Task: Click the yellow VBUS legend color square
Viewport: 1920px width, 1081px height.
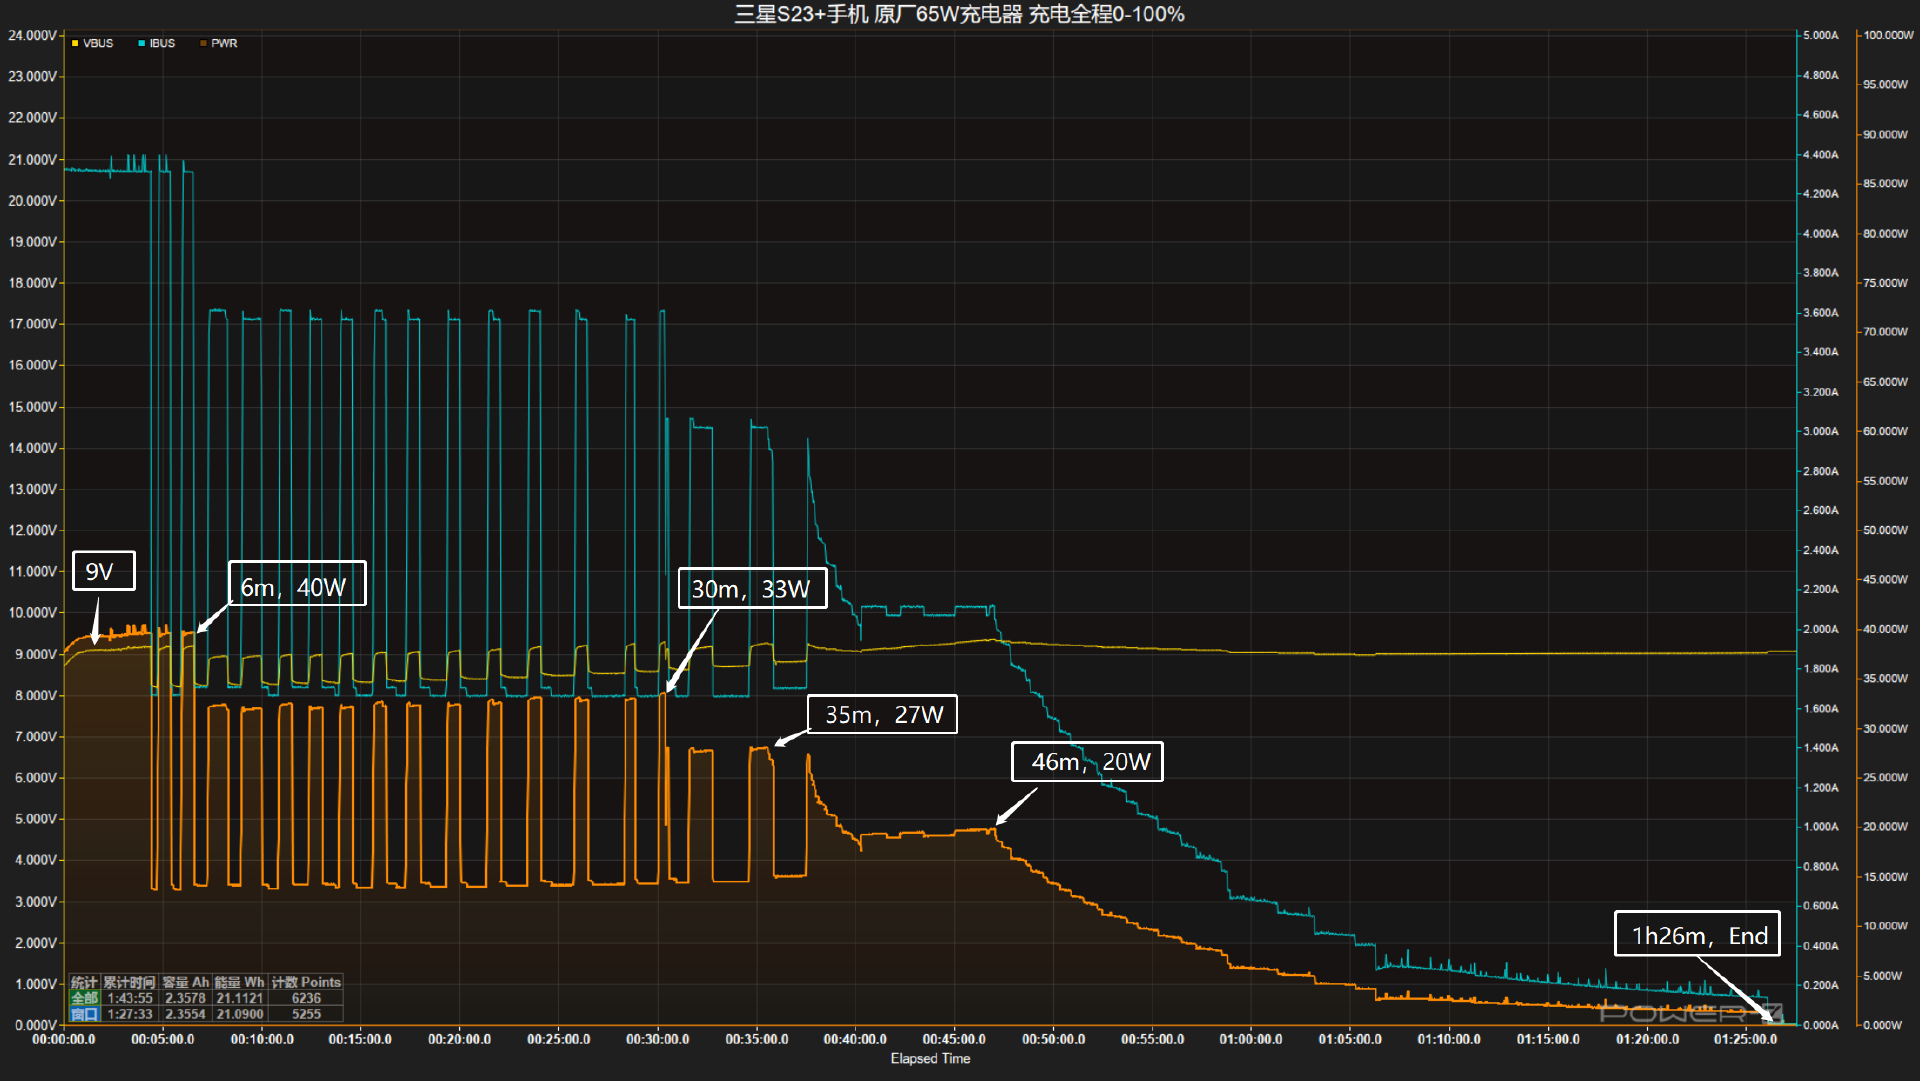Action: [x=75, y=43]
